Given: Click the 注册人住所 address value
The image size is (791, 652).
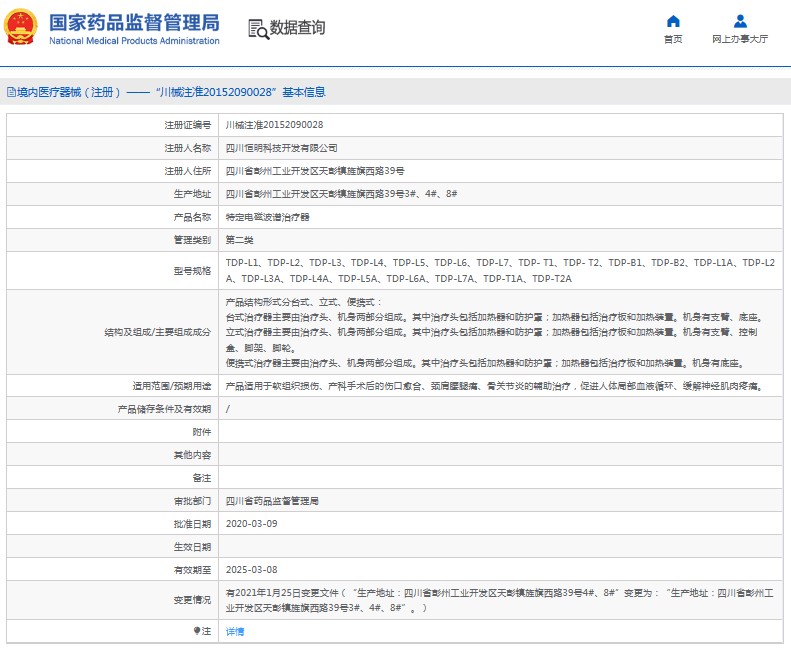Looking at the screenshot, I should click(x=315, y=171).
